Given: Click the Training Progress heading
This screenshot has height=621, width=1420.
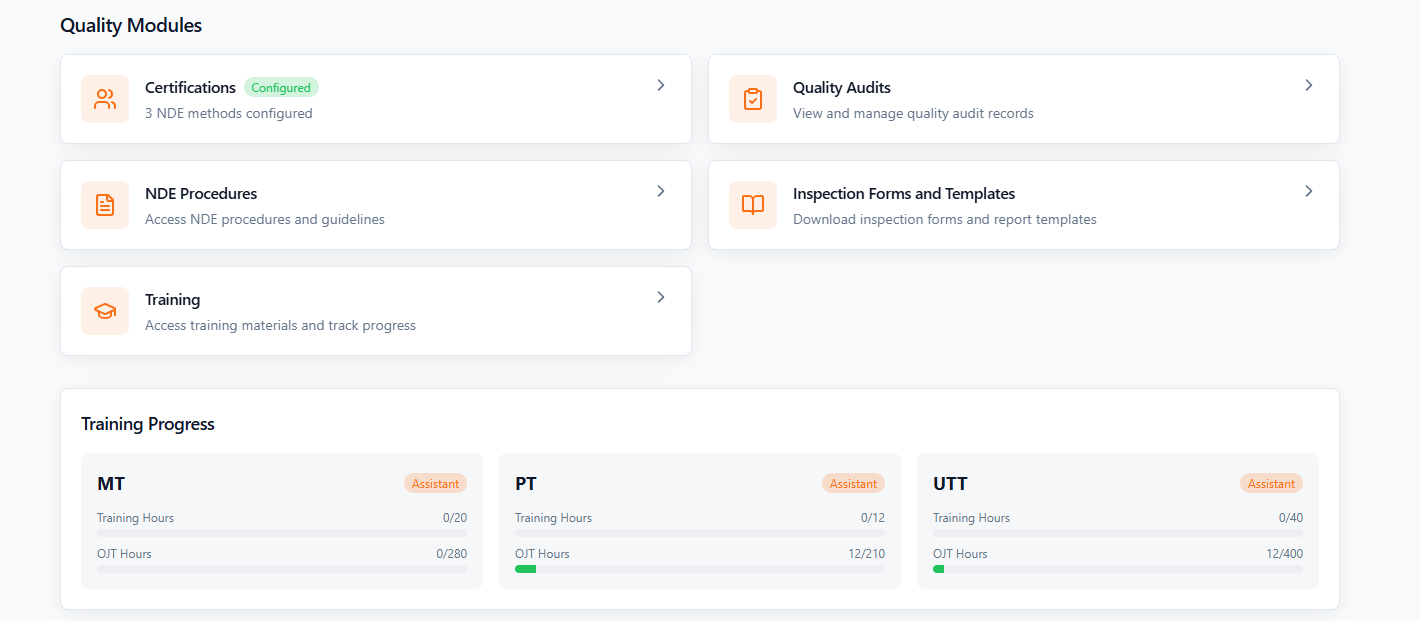Looking at the screenshot, I should 148,424.
